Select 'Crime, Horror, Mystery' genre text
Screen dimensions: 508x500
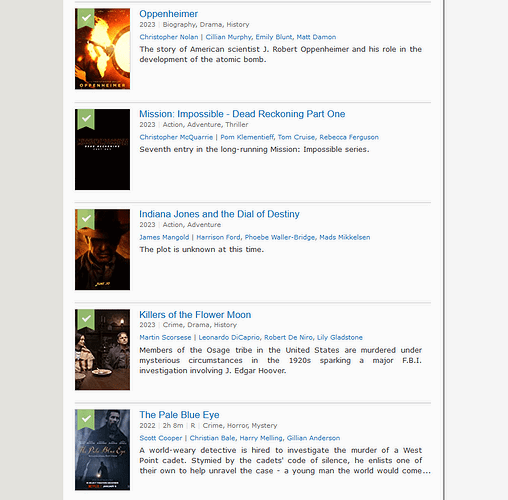point(240,426)
